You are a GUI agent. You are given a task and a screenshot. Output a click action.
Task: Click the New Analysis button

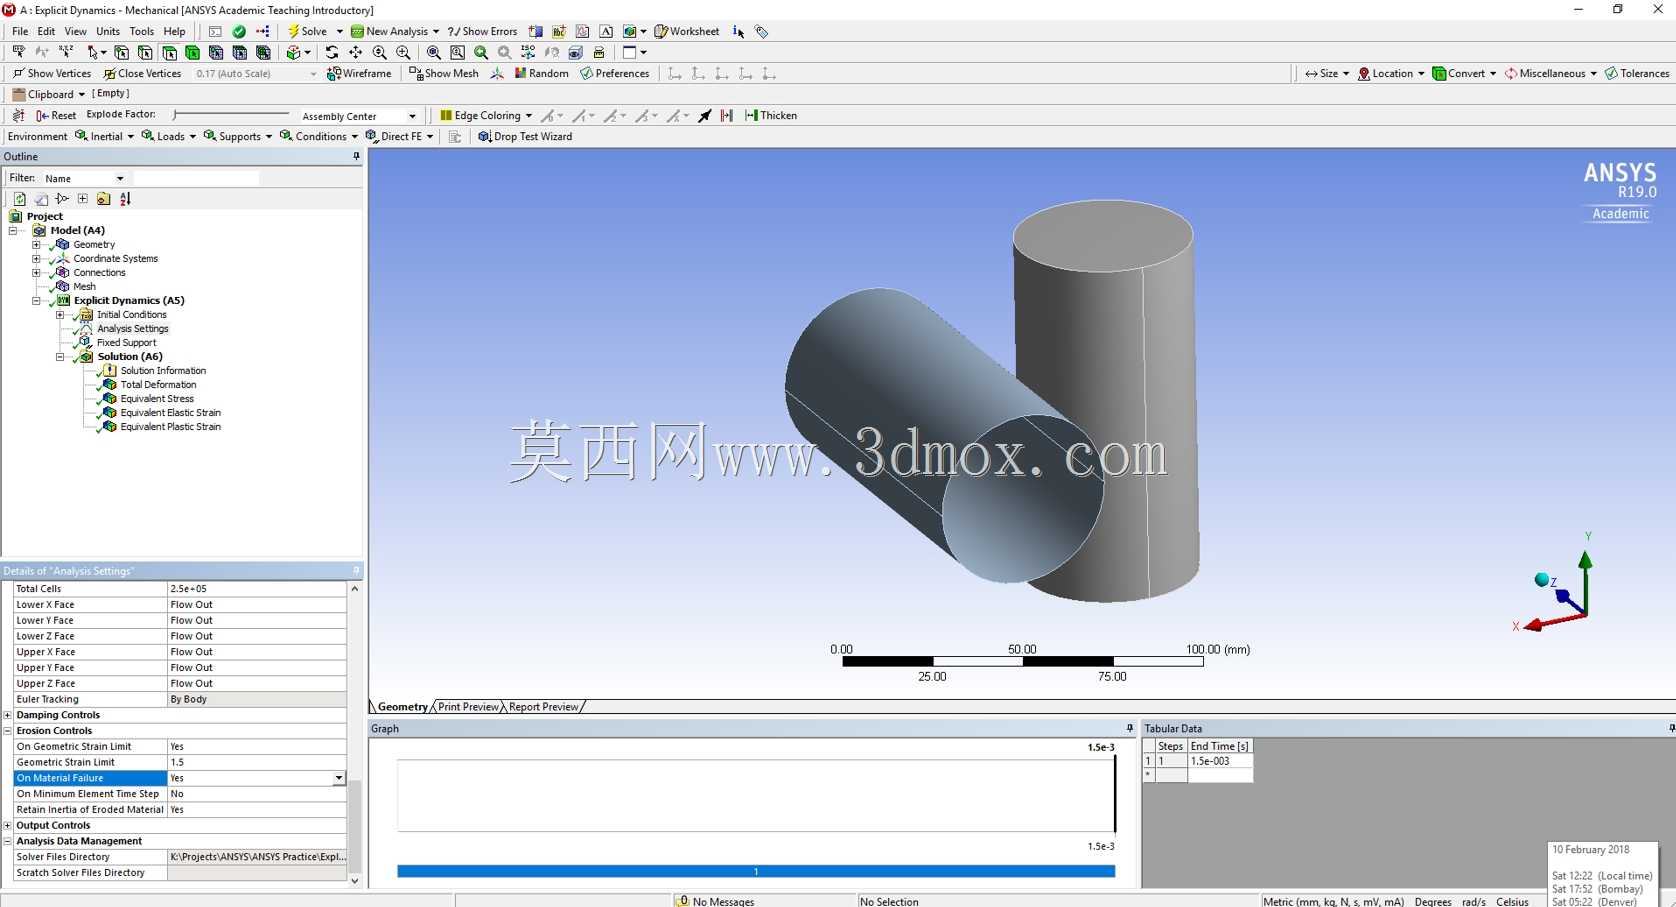click(394, 31)
